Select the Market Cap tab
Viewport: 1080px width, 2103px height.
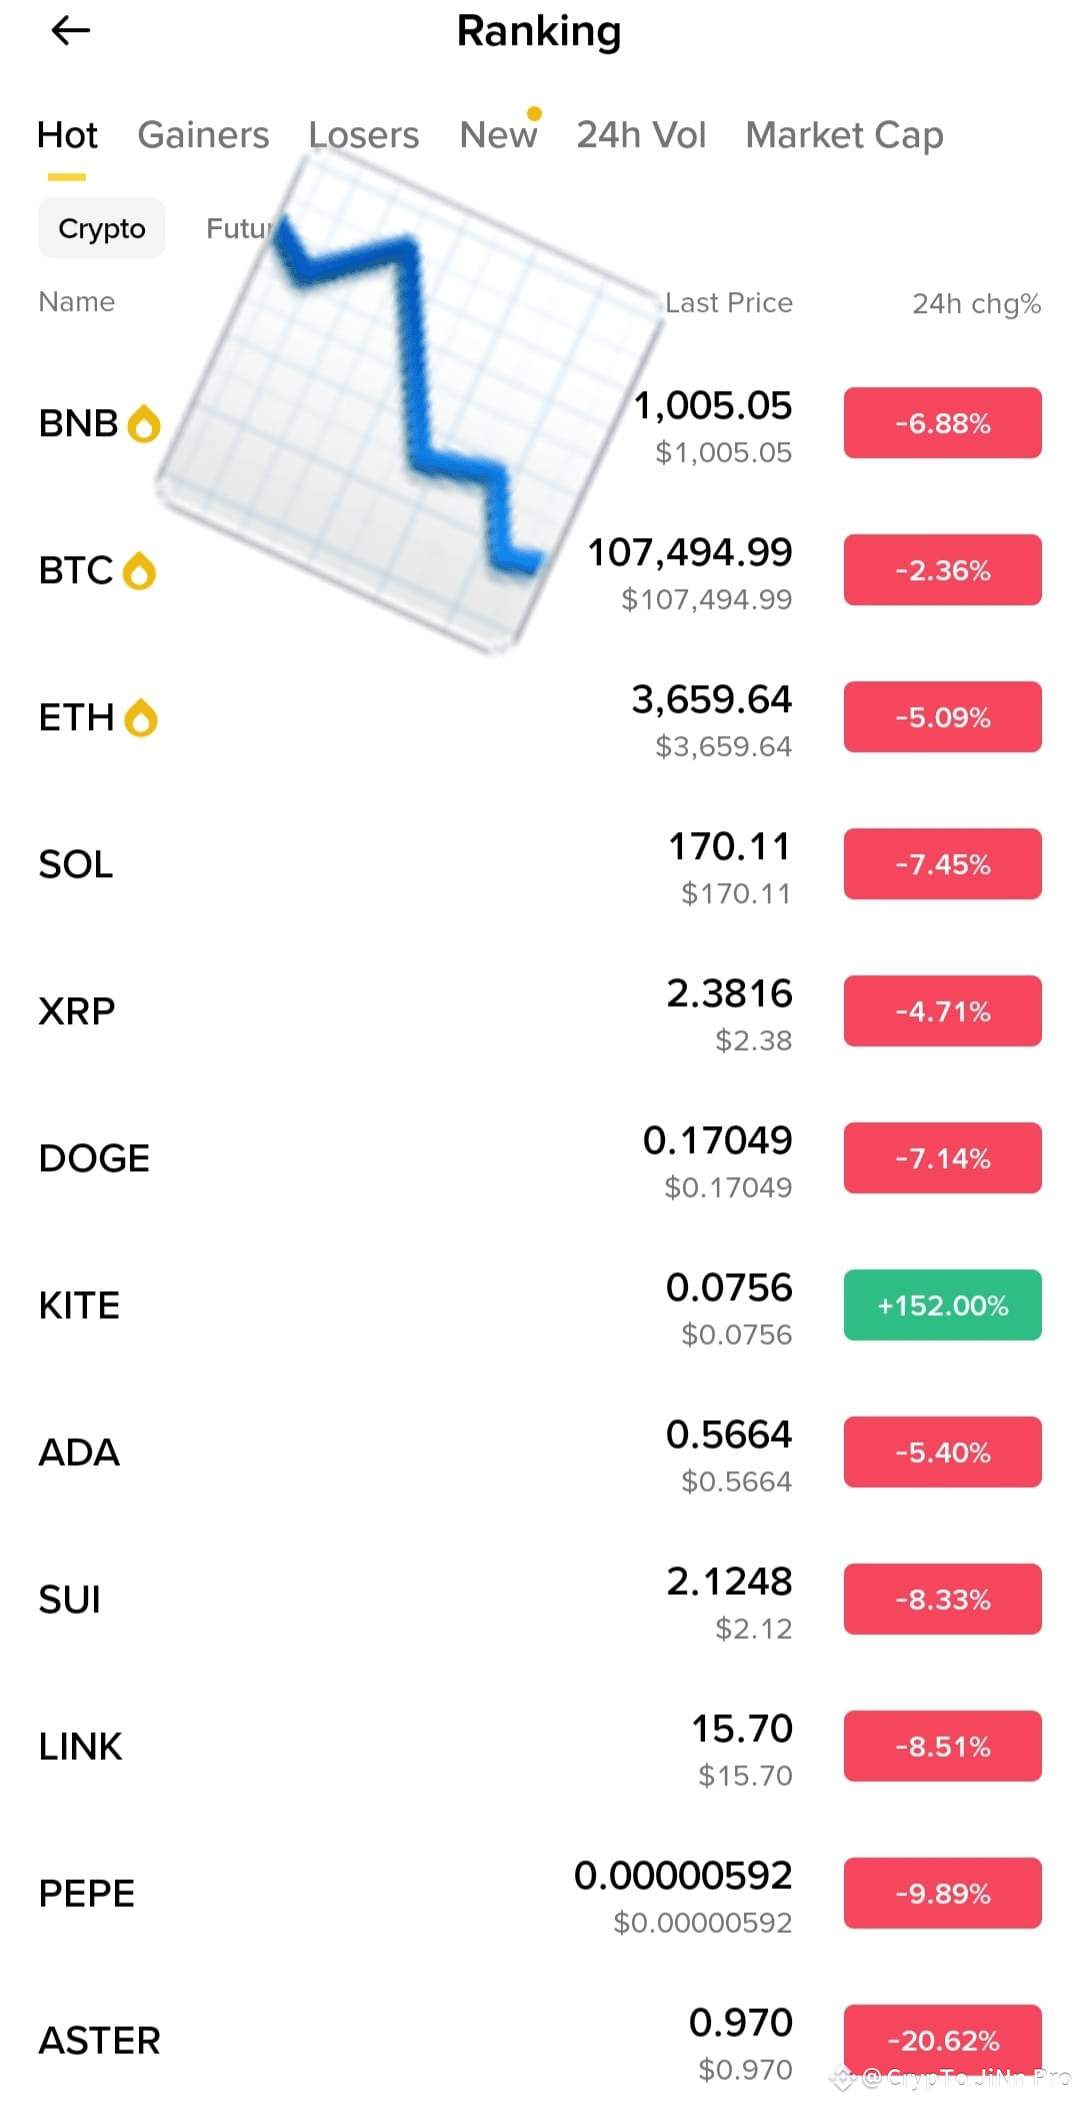[x=844, y=135]
